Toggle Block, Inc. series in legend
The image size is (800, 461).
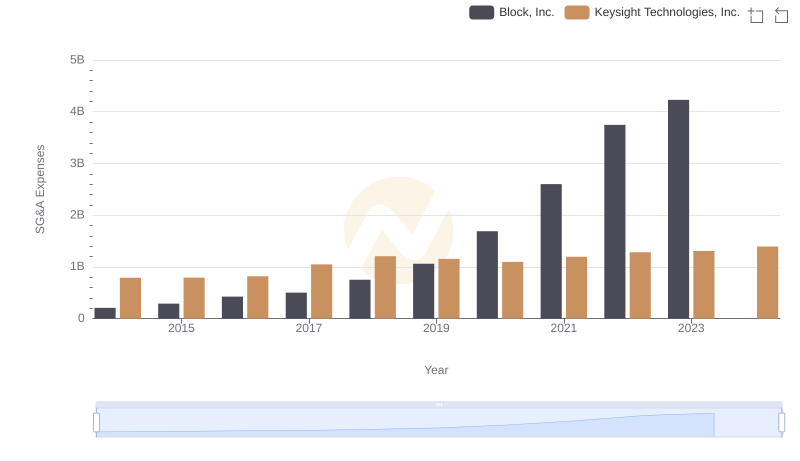[512, 12]
